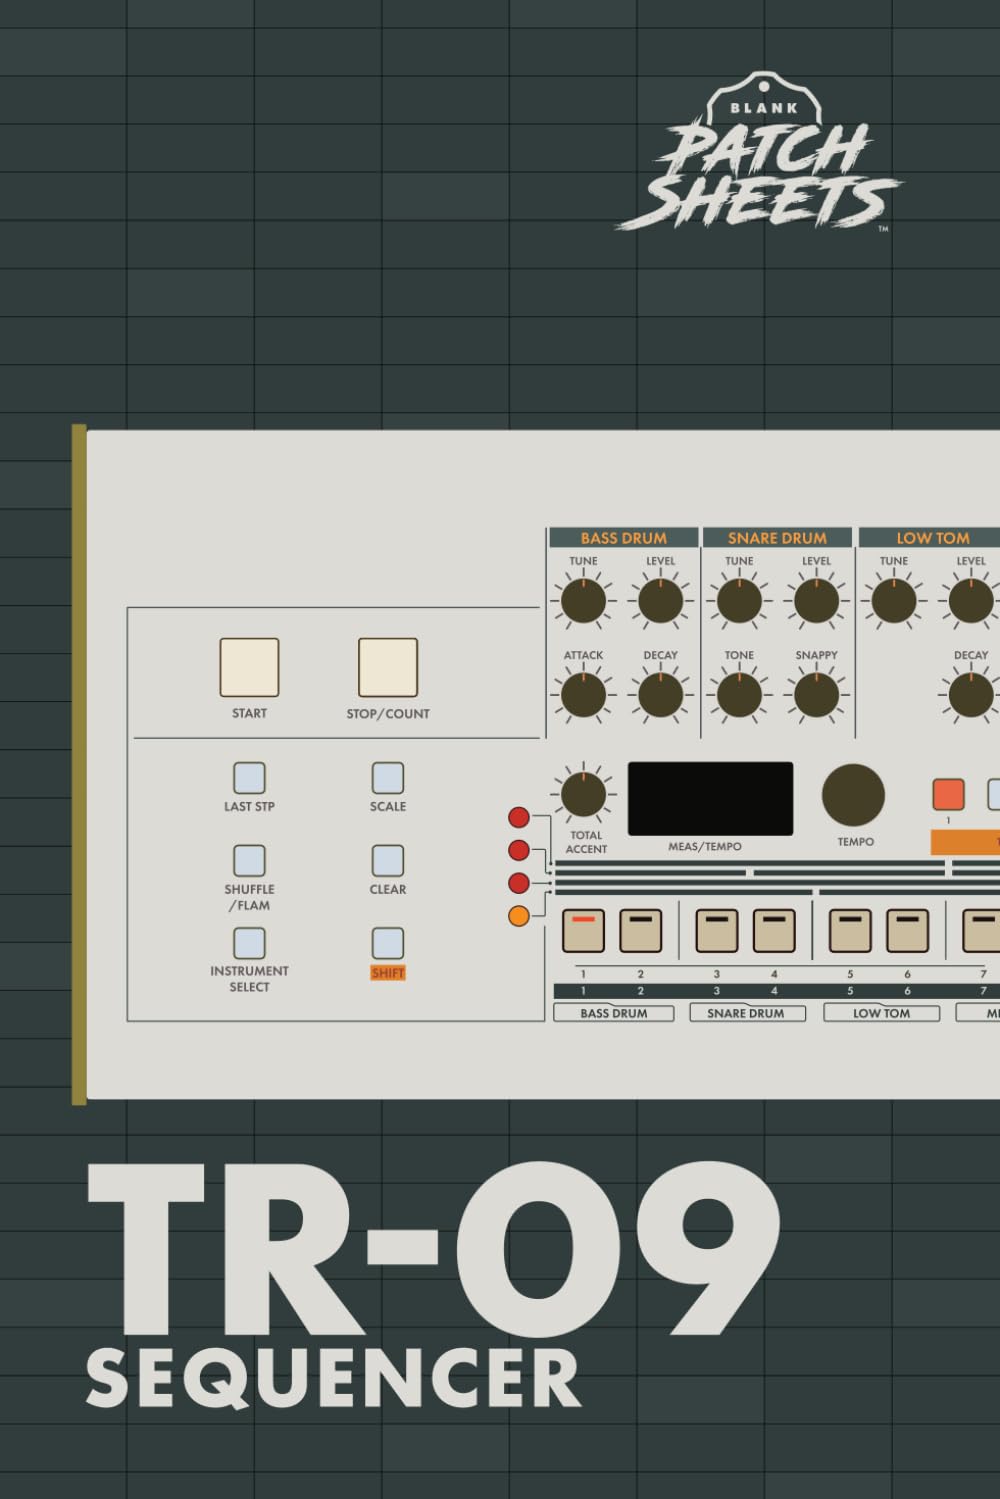Toggle step button 3
This screenshot has height=1499, width=1000.
coord(716,930)
